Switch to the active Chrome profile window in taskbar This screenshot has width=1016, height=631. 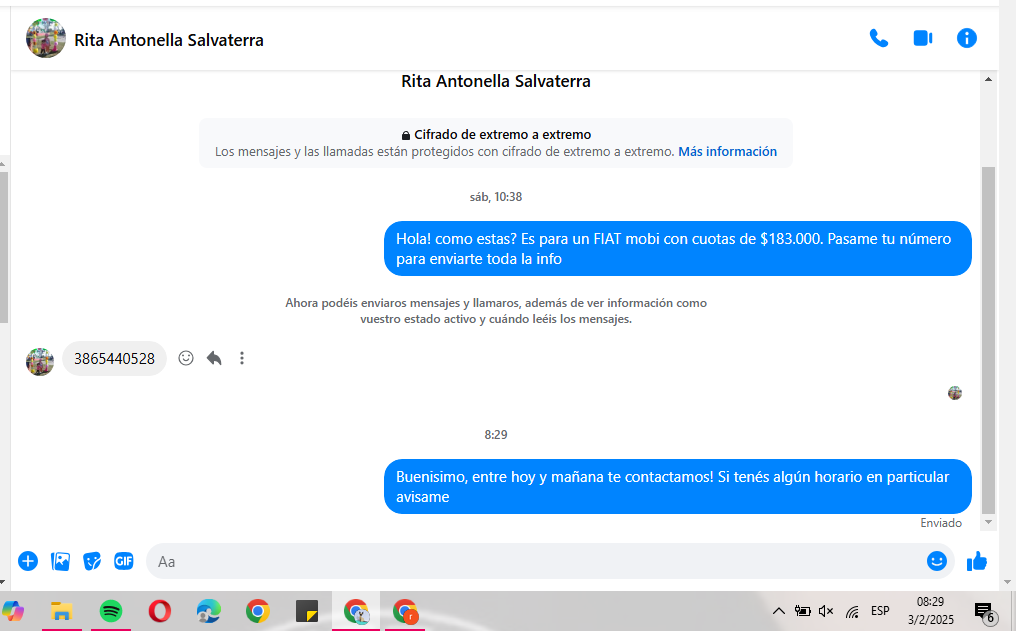pos(356,611)
